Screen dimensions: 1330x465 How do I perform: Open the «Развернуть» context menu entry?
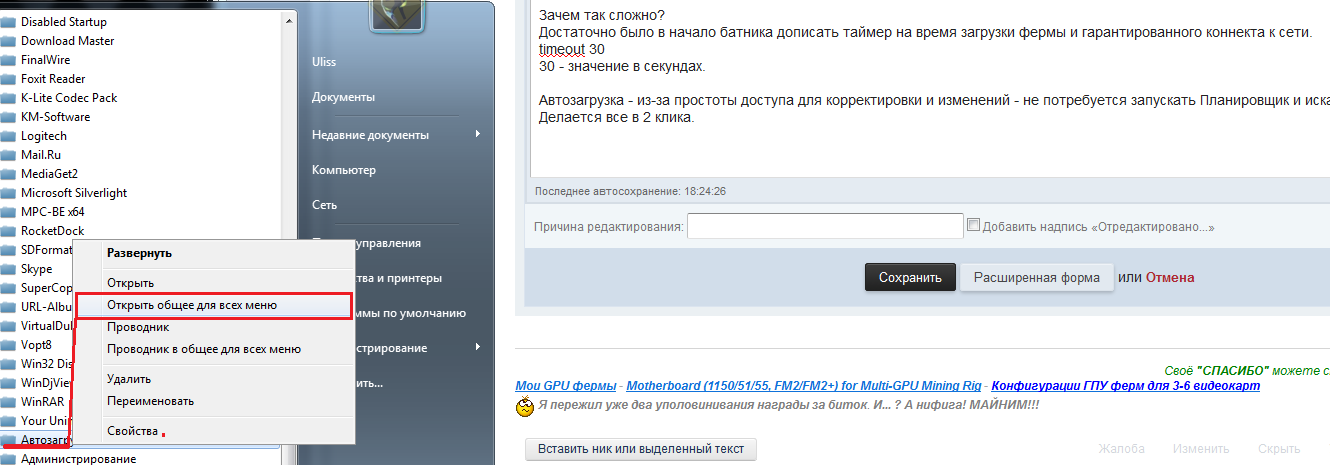139,254
